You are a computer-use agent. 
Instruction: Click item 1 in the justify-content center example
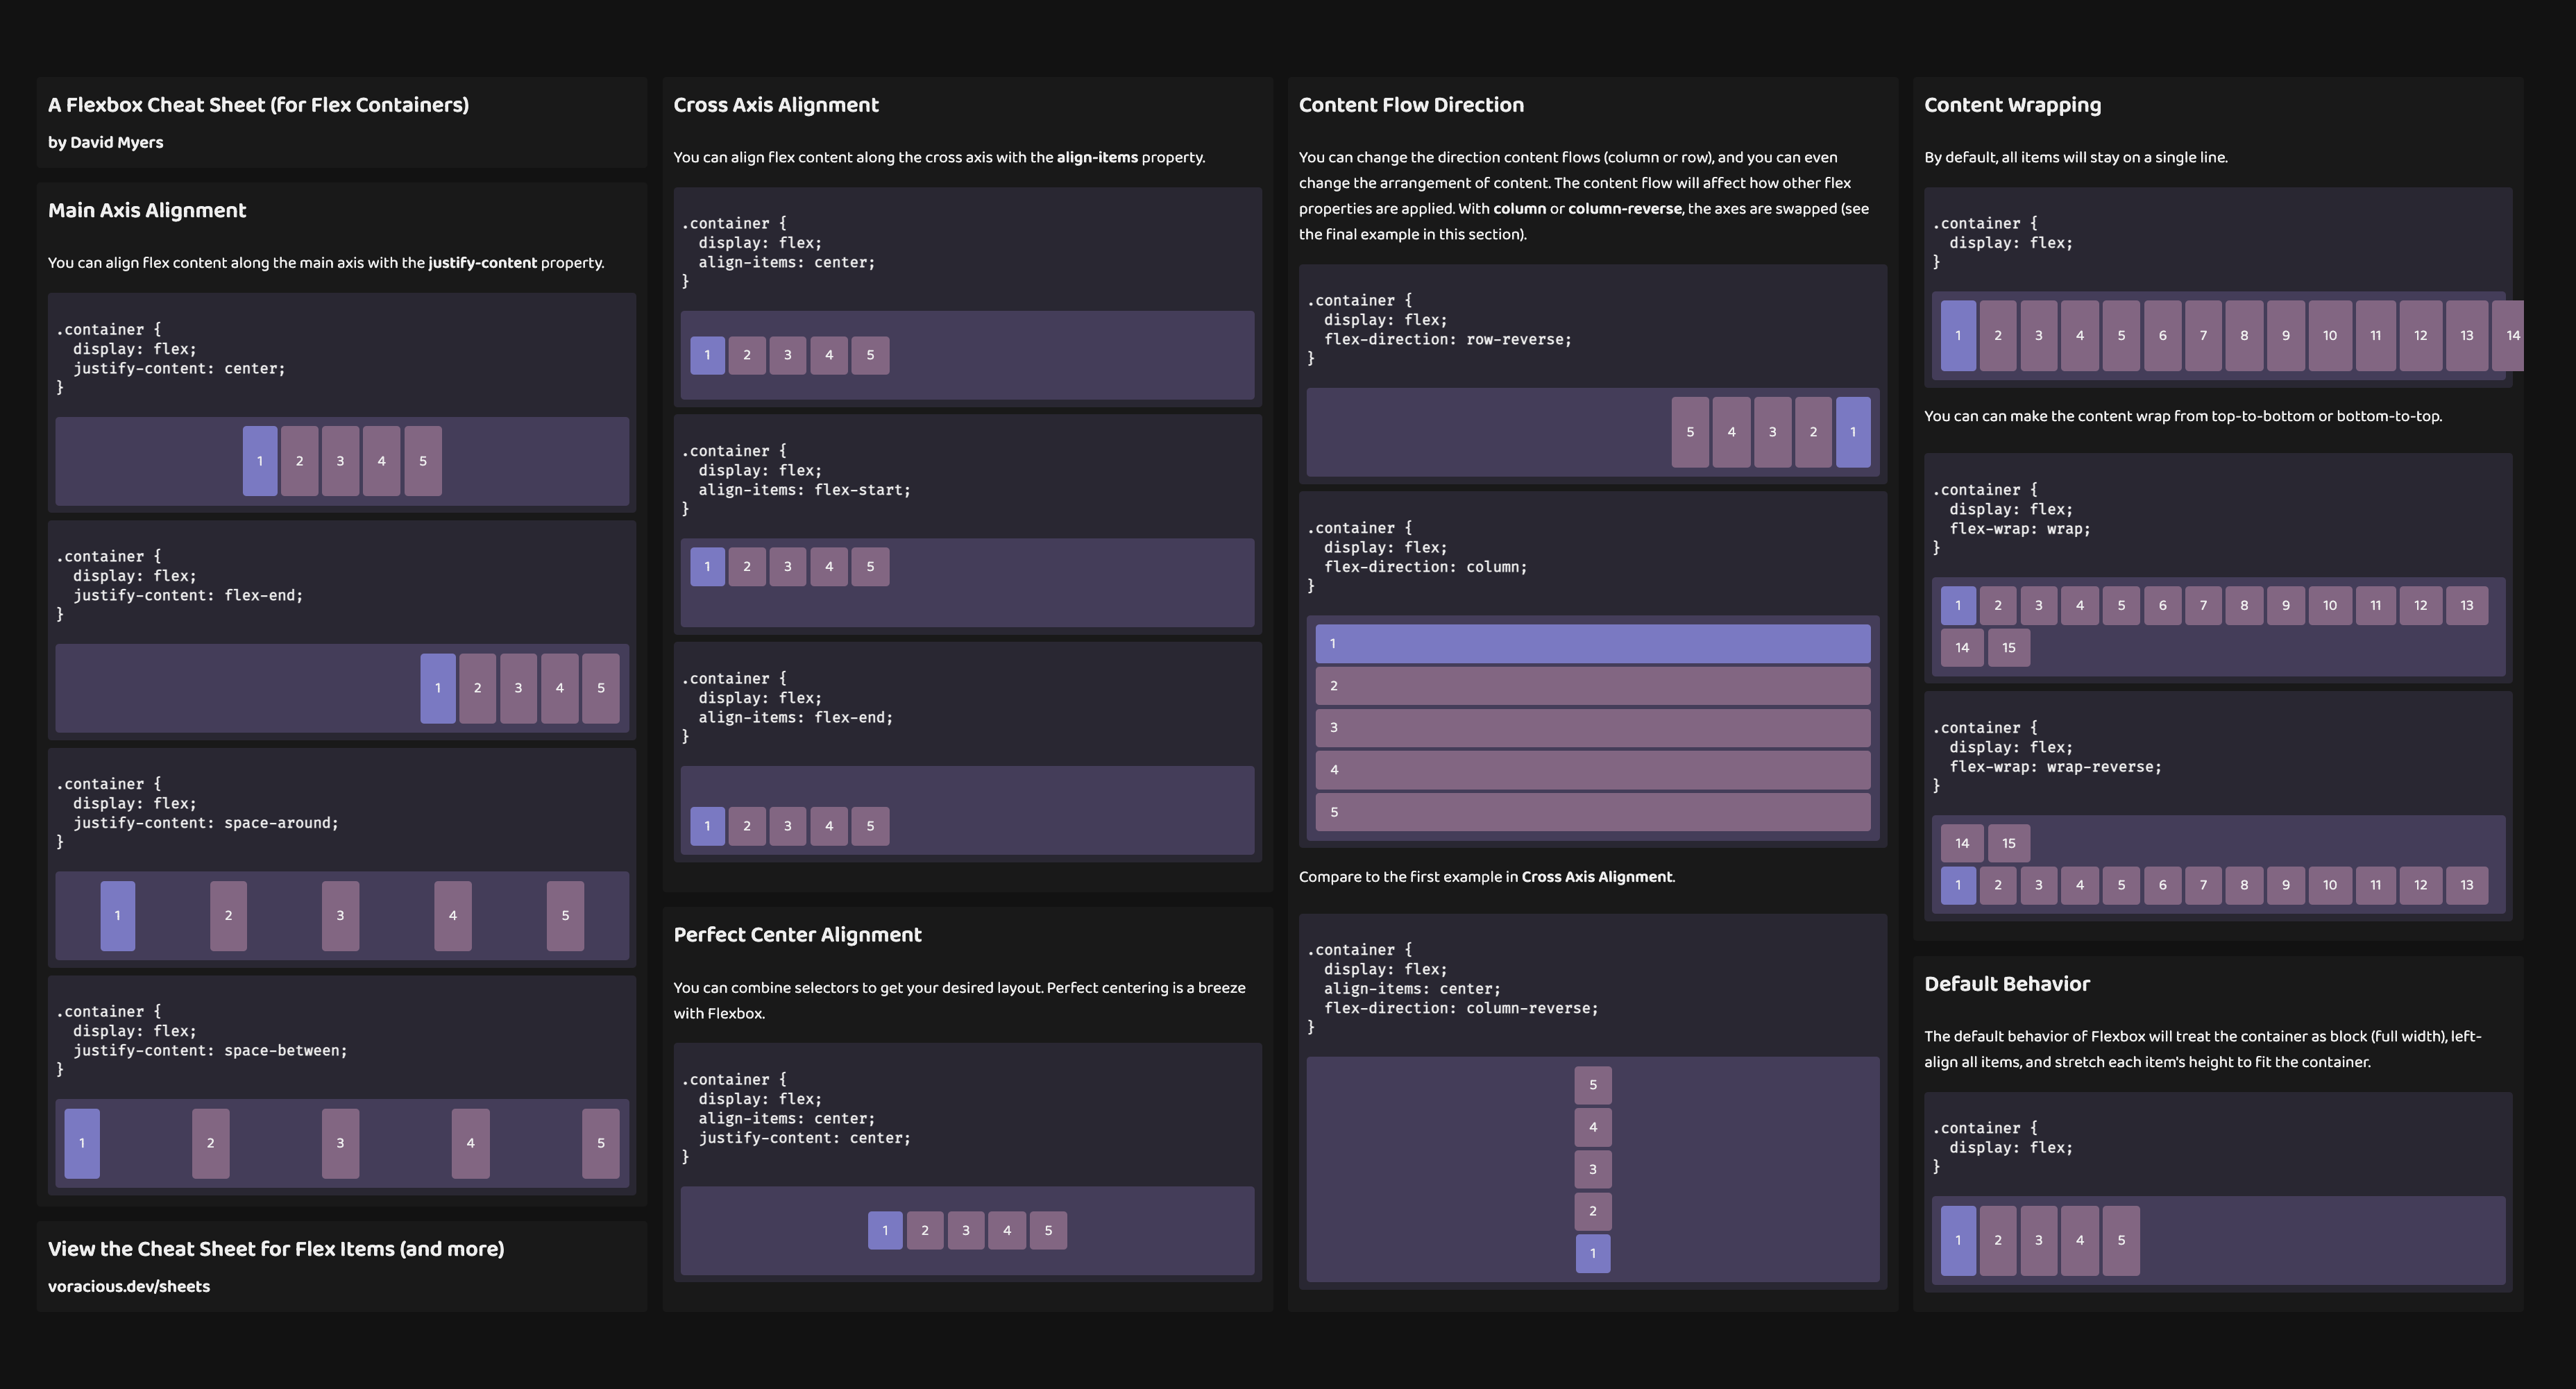point(260,461)
